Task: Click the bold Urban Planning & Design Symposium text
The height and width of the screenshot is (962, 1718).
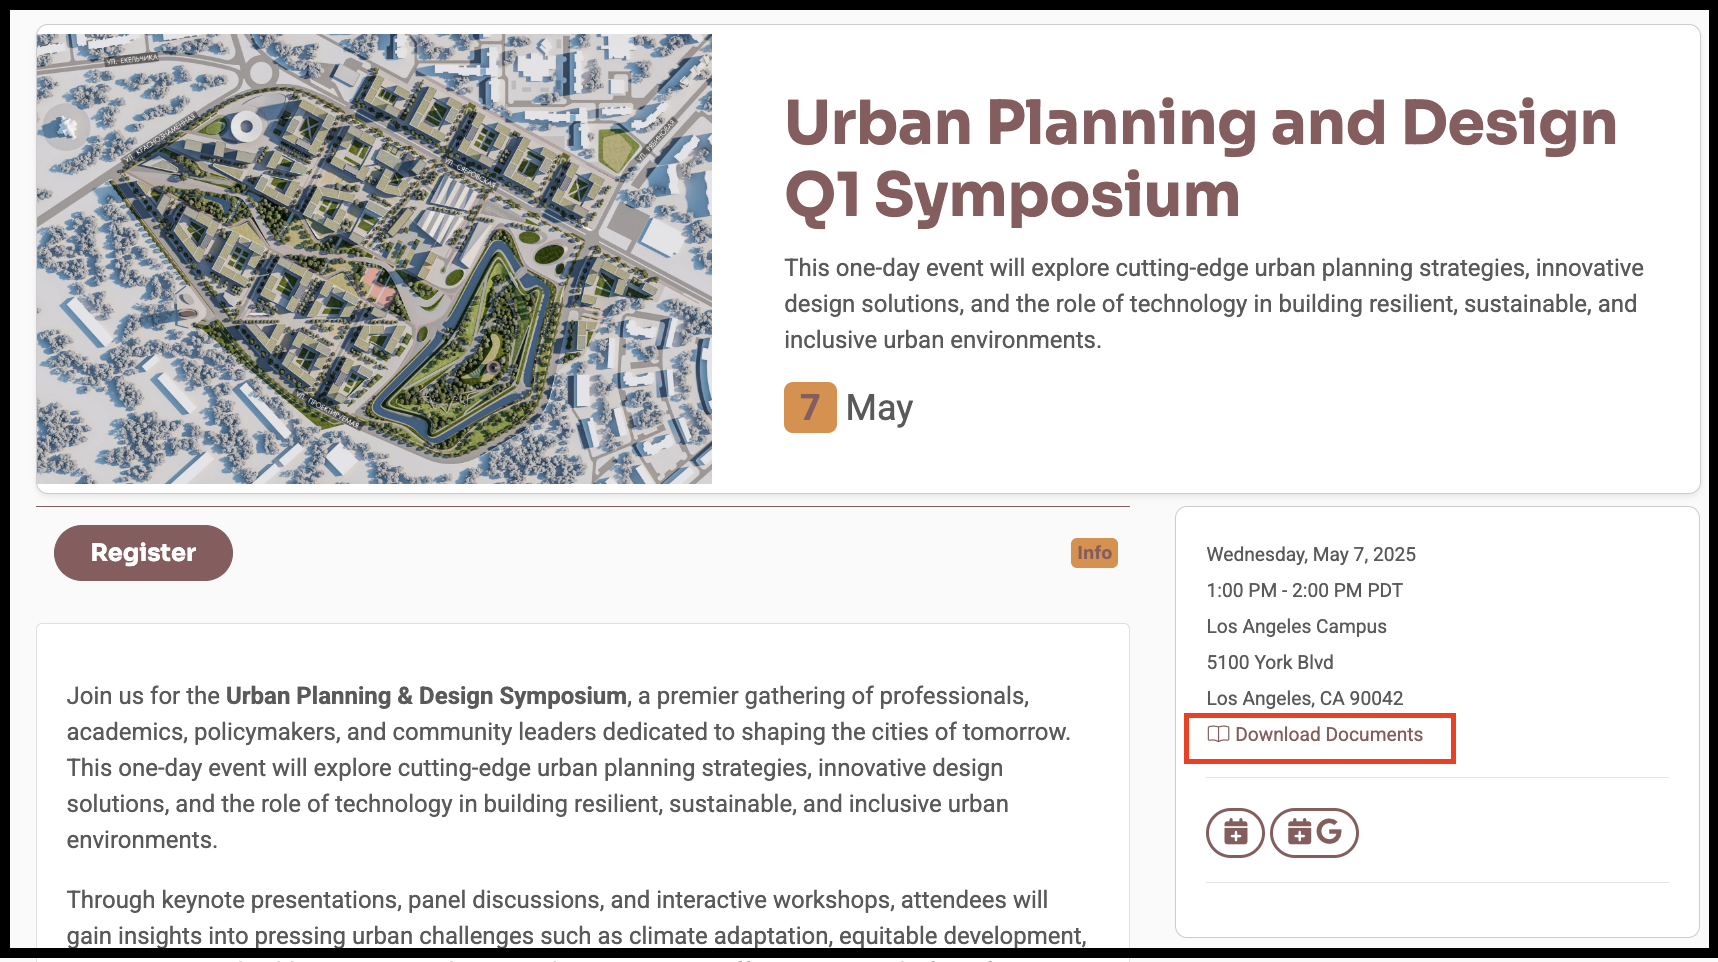Action: point(426,696)
